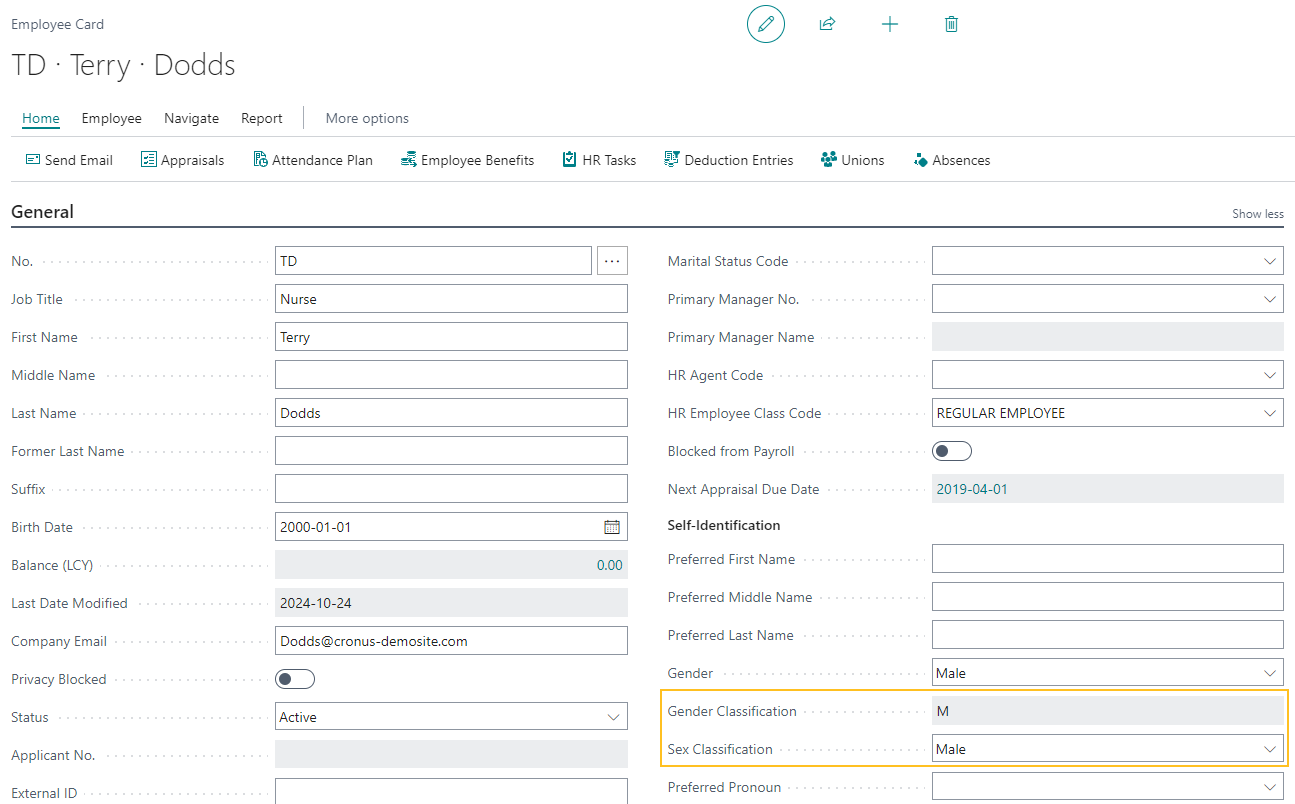Open the Attendance Plan
1295x804 pixels.
(312, 159)
